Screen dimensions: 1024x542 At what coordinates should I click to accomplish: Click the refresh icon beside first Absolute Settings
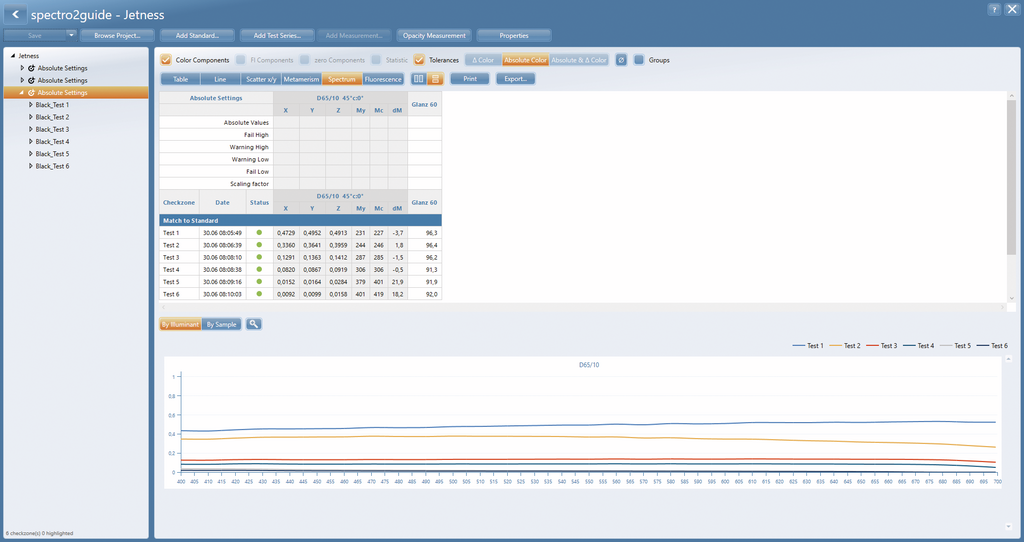[31, 68]
